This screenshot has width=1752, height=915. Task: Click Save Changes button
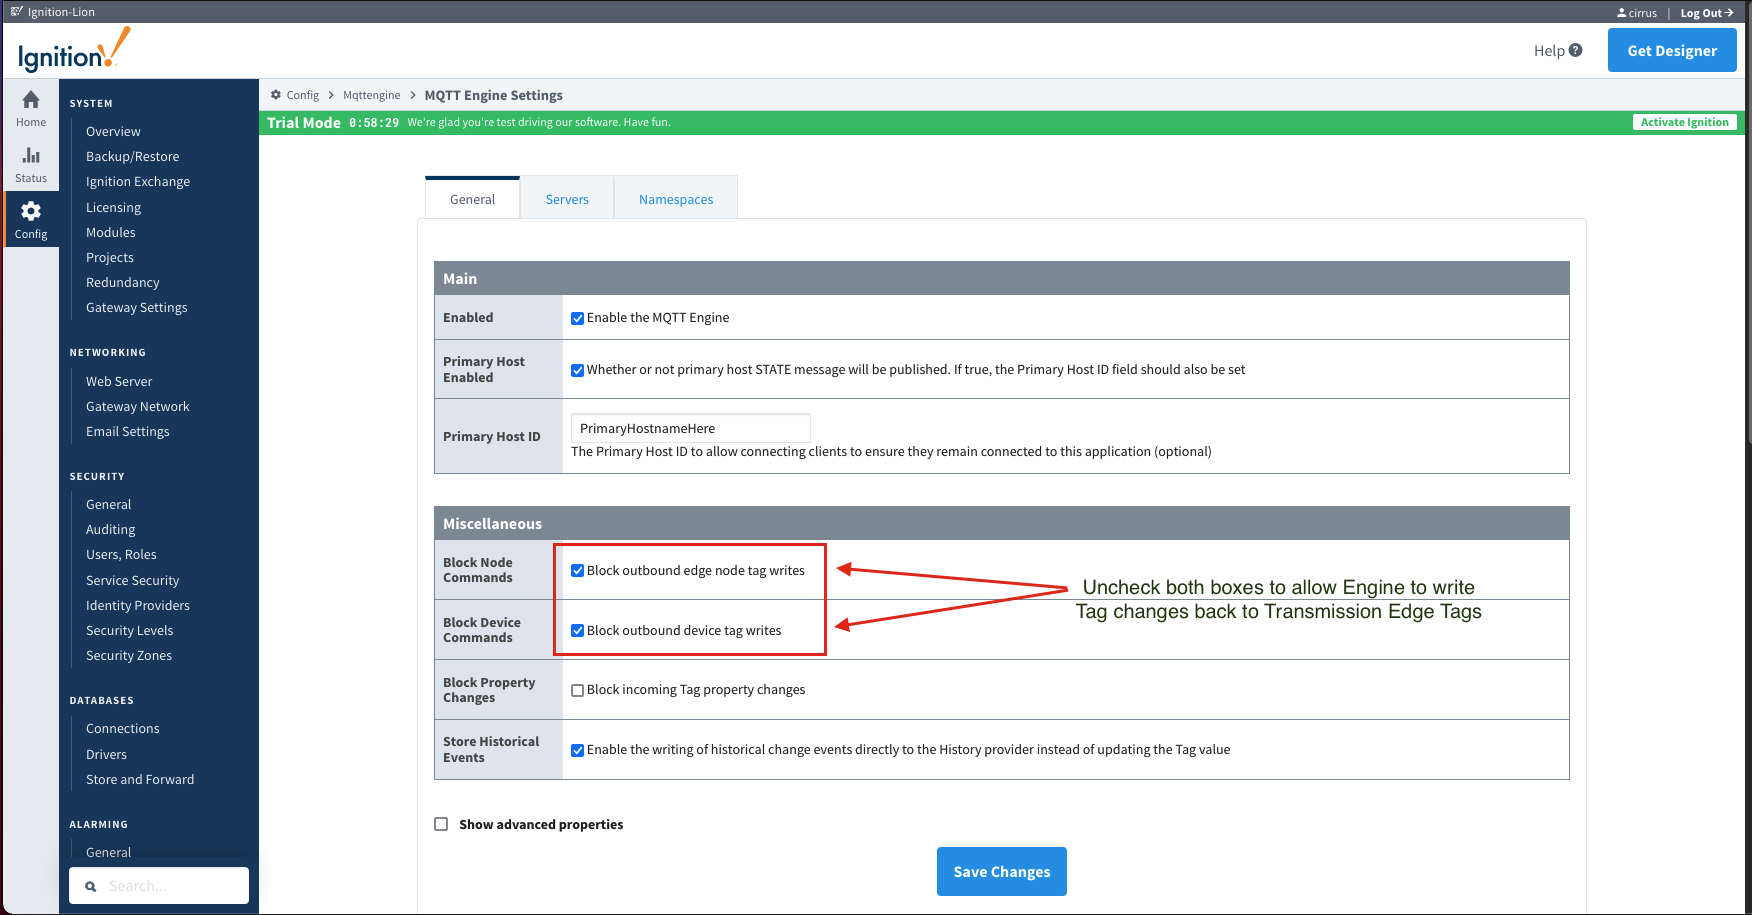pyautogui.click(x=1002, y=872)
